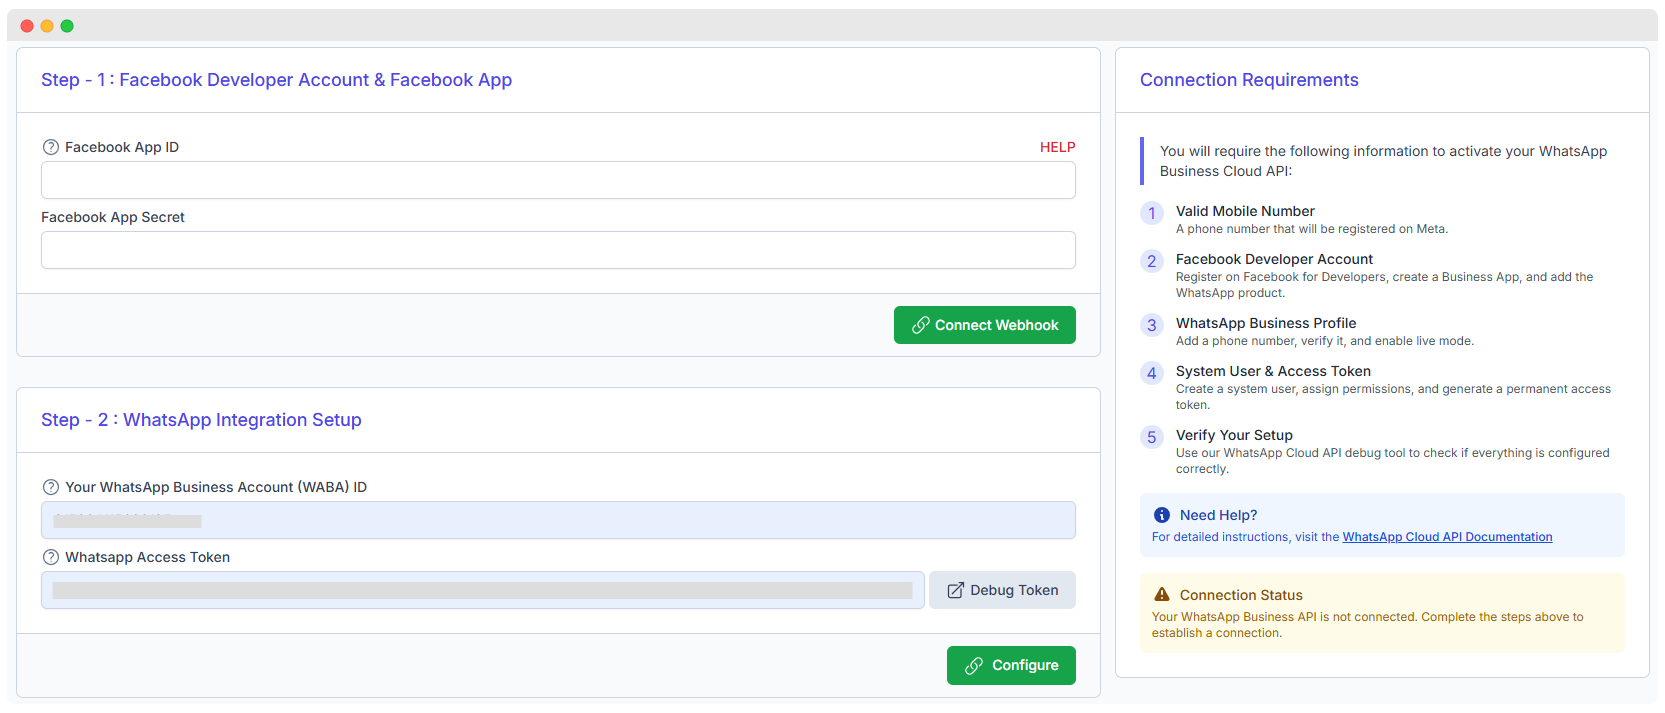
Task: Focus the Whatsapp Access Token field
Action: tap(483, 590)
